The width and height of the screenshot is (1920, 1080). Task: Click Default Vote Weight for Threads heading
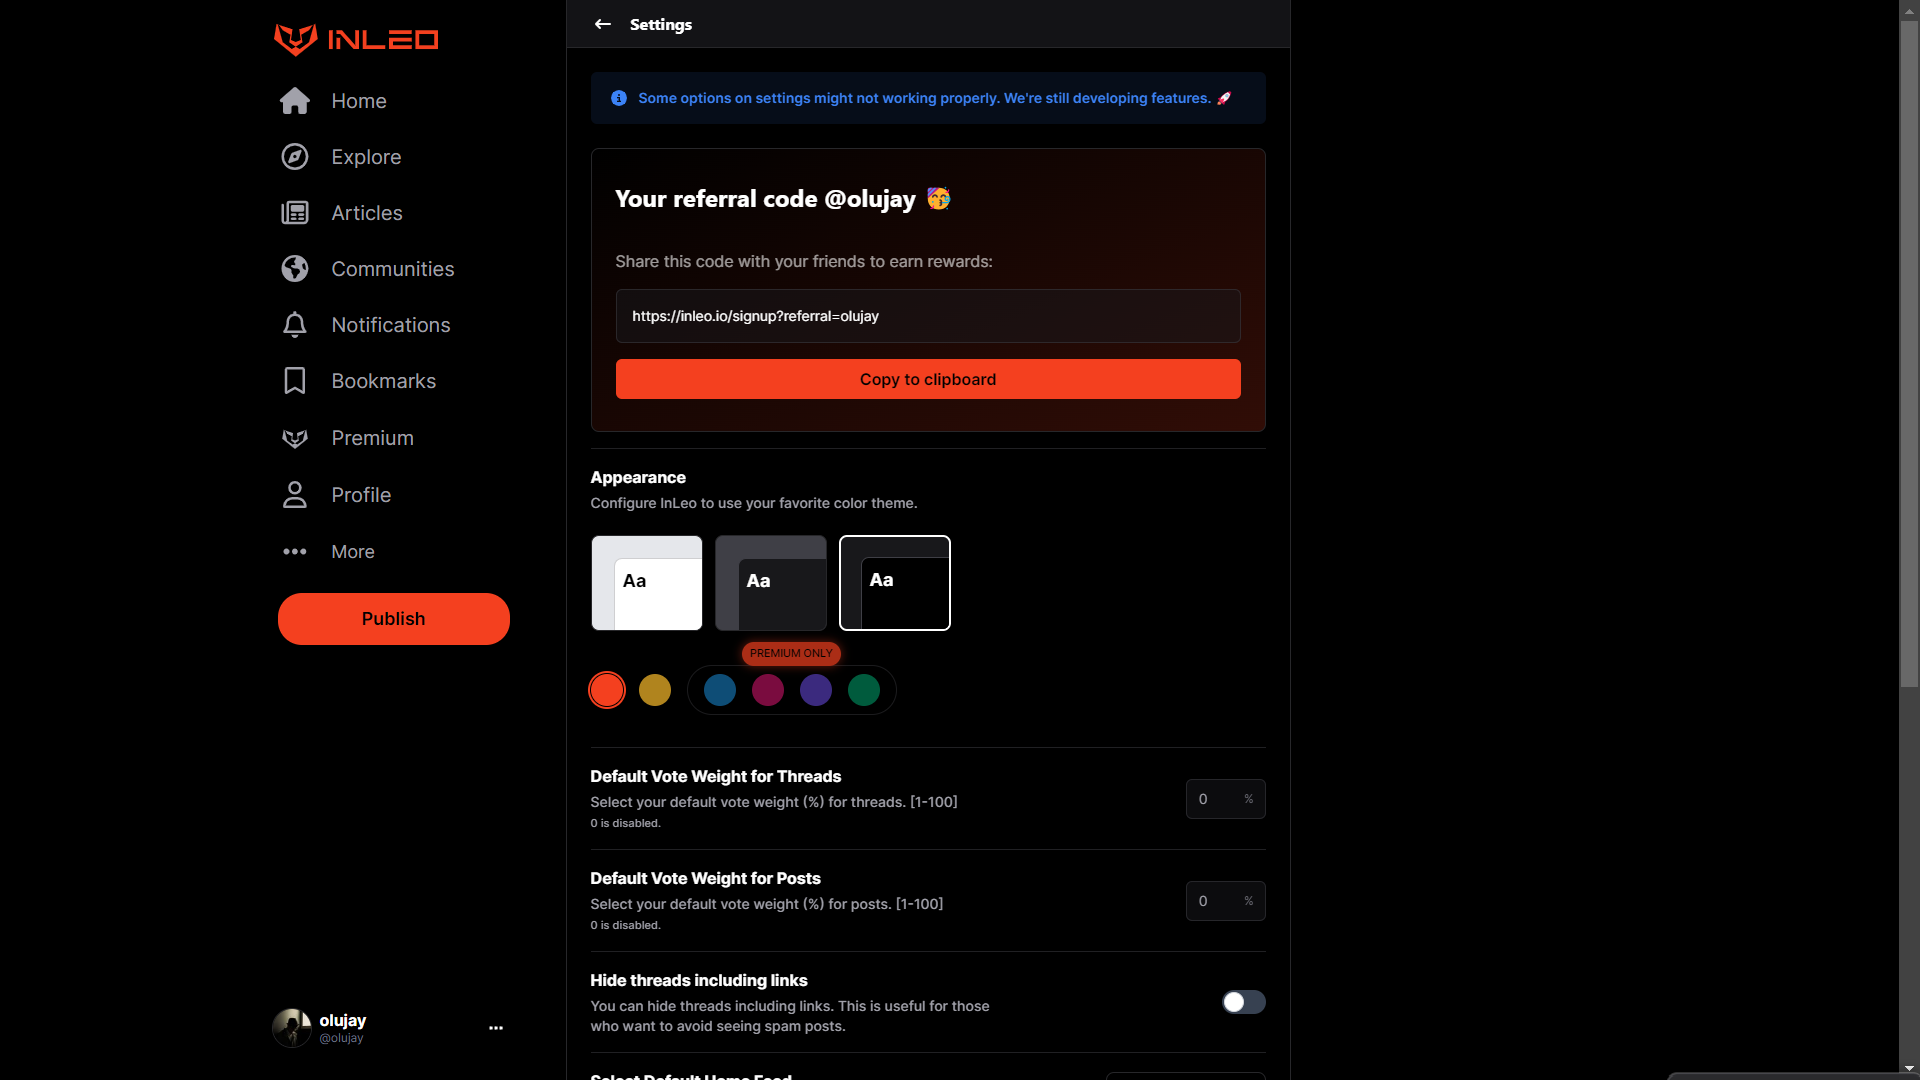pos(716,777)
